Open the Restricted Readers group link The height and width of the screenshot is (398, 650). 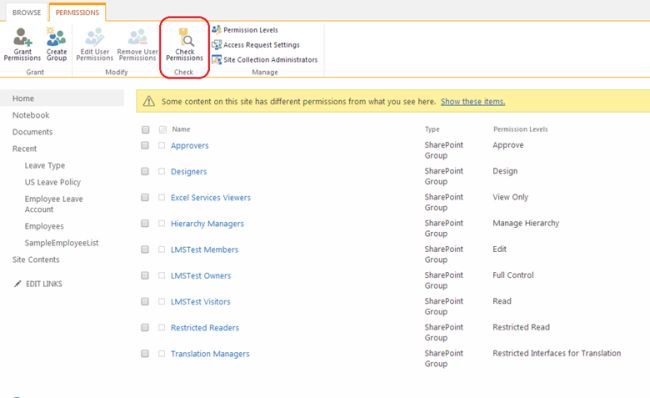point(205,328)
